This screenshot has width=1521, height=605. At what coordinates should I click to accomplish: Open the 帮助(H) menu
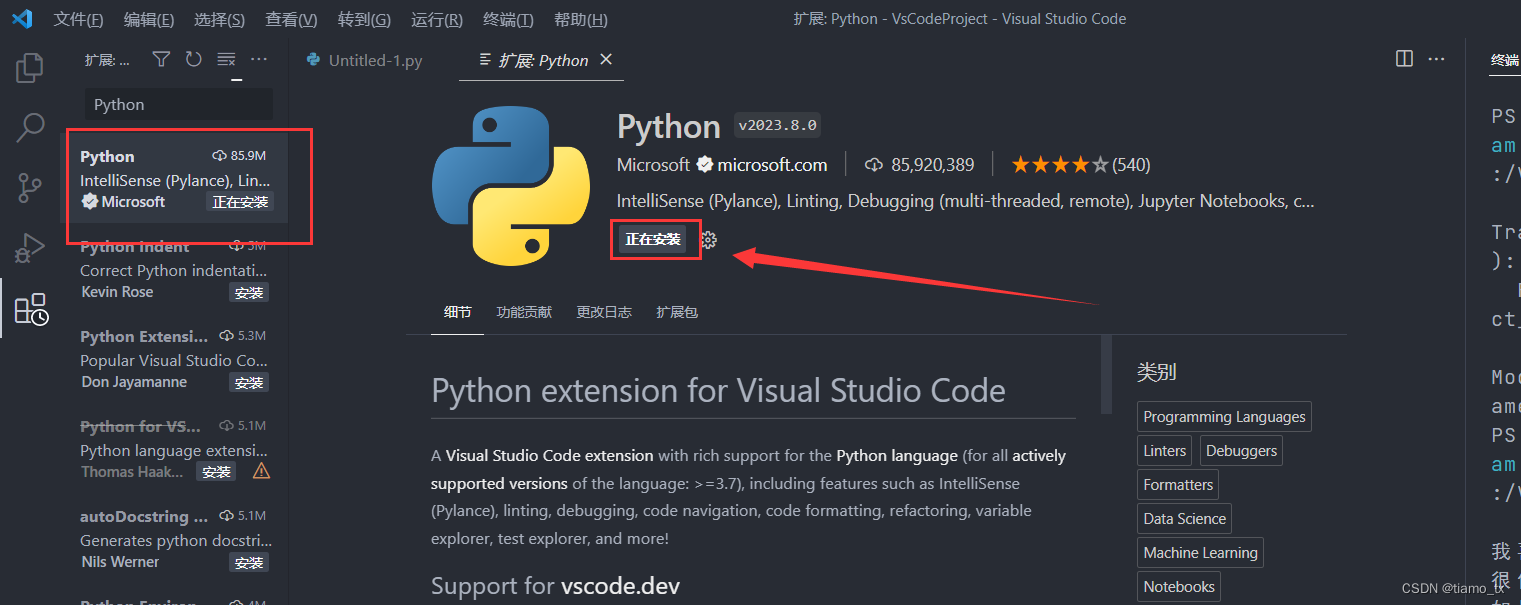click(580, 19)
